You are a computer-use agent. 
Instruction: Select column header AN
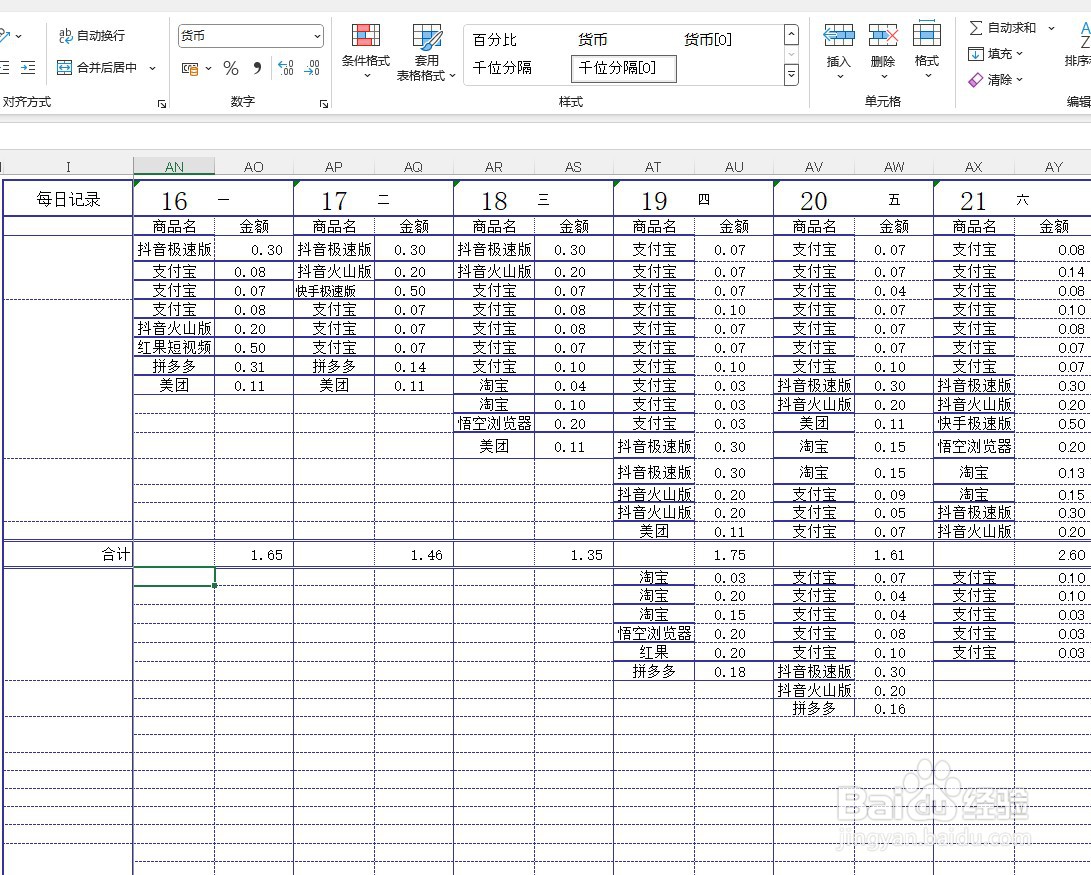coord(174,166)
